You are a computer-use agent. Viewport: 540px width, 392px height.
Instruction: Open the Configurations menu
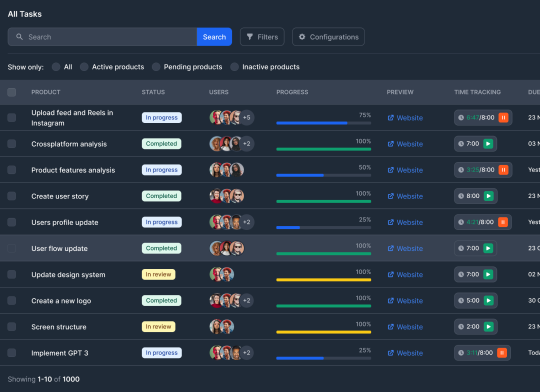pos(328,37)
